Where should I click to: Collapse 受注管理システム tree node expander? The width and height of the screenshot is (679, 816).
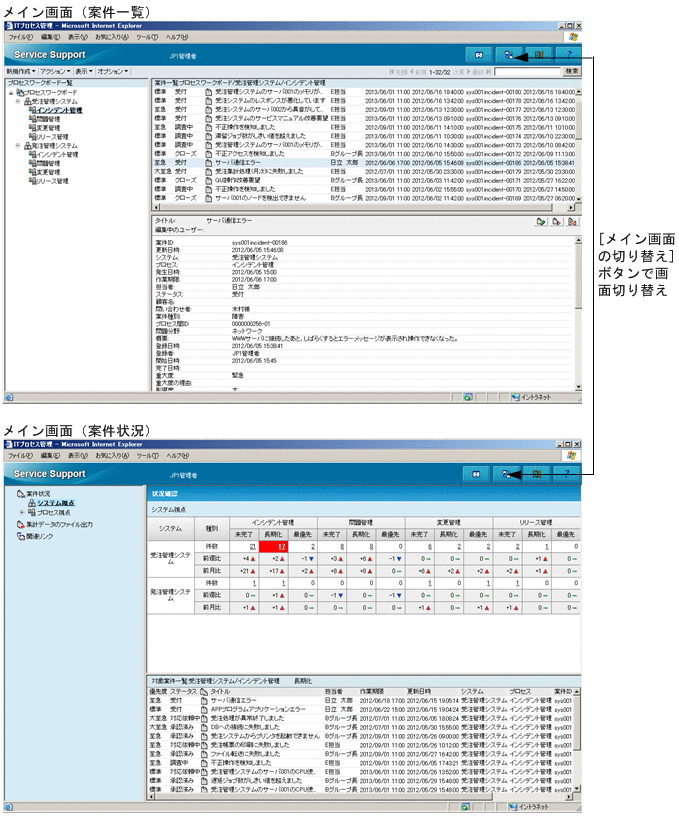tap(18, 101)
